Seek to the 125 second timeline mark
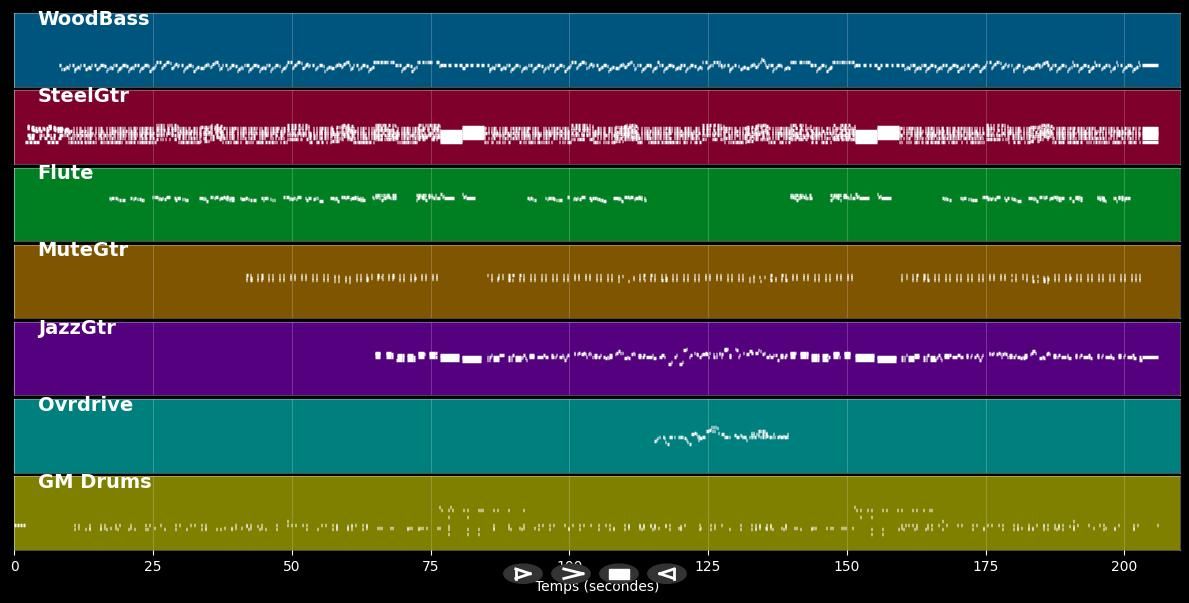The image size is (1189, 603). pyautogui.click(x=708, y=566)
